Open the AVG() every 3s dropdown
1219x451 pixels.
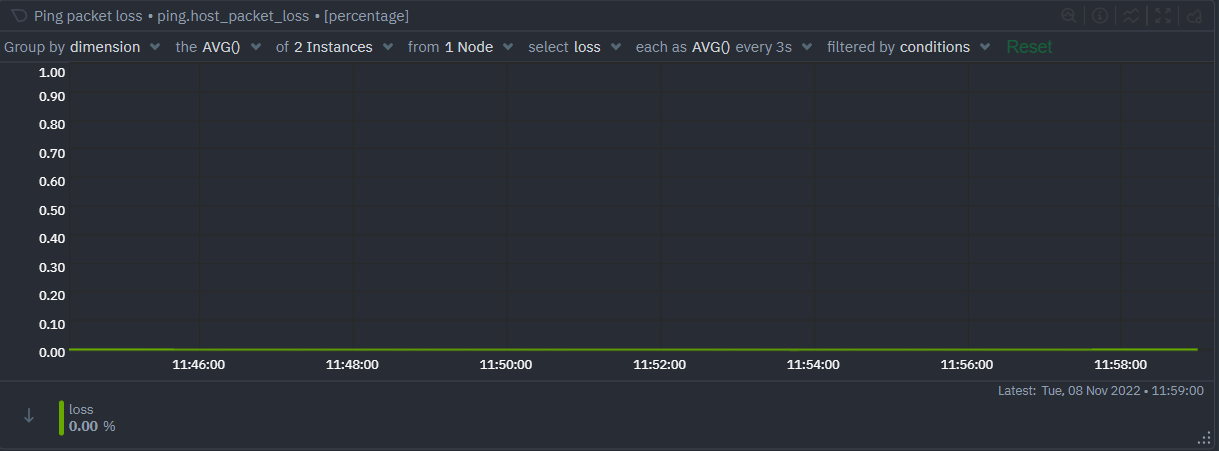click(x=750, y=47)
